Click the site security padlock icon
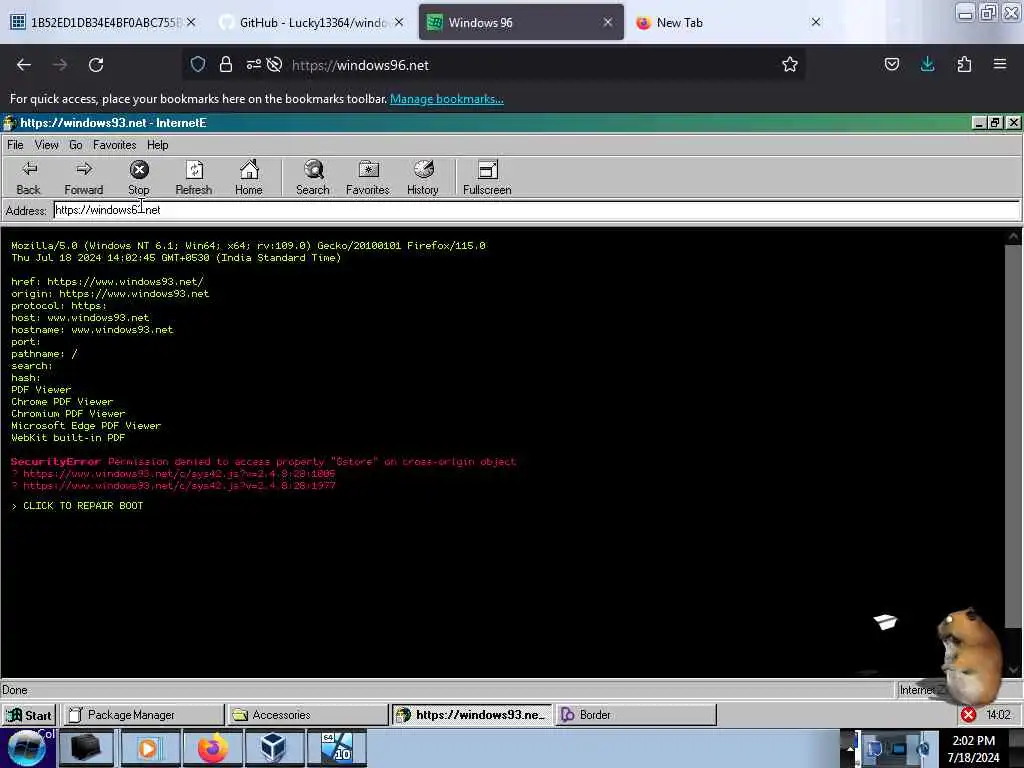 [226, 64]
